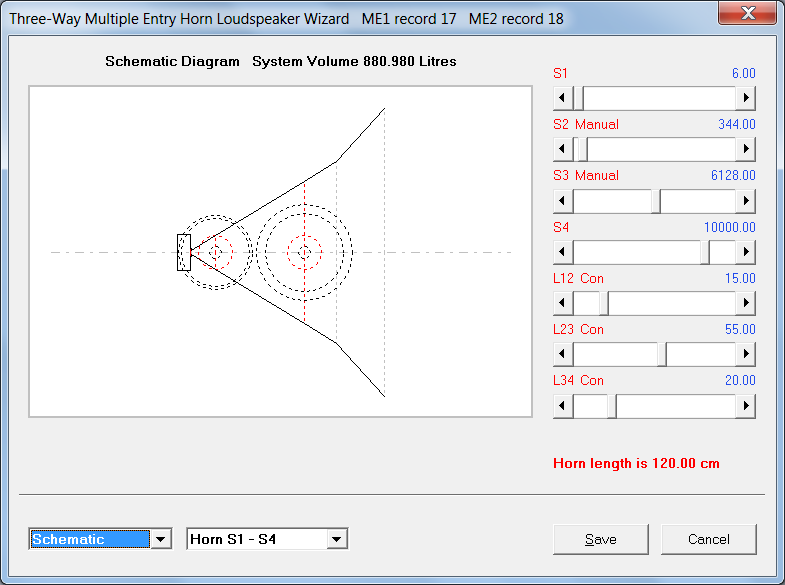Click the L23 Con slider thumb
The height and width of the screenshot is (585, 785).
click(662, 354)
